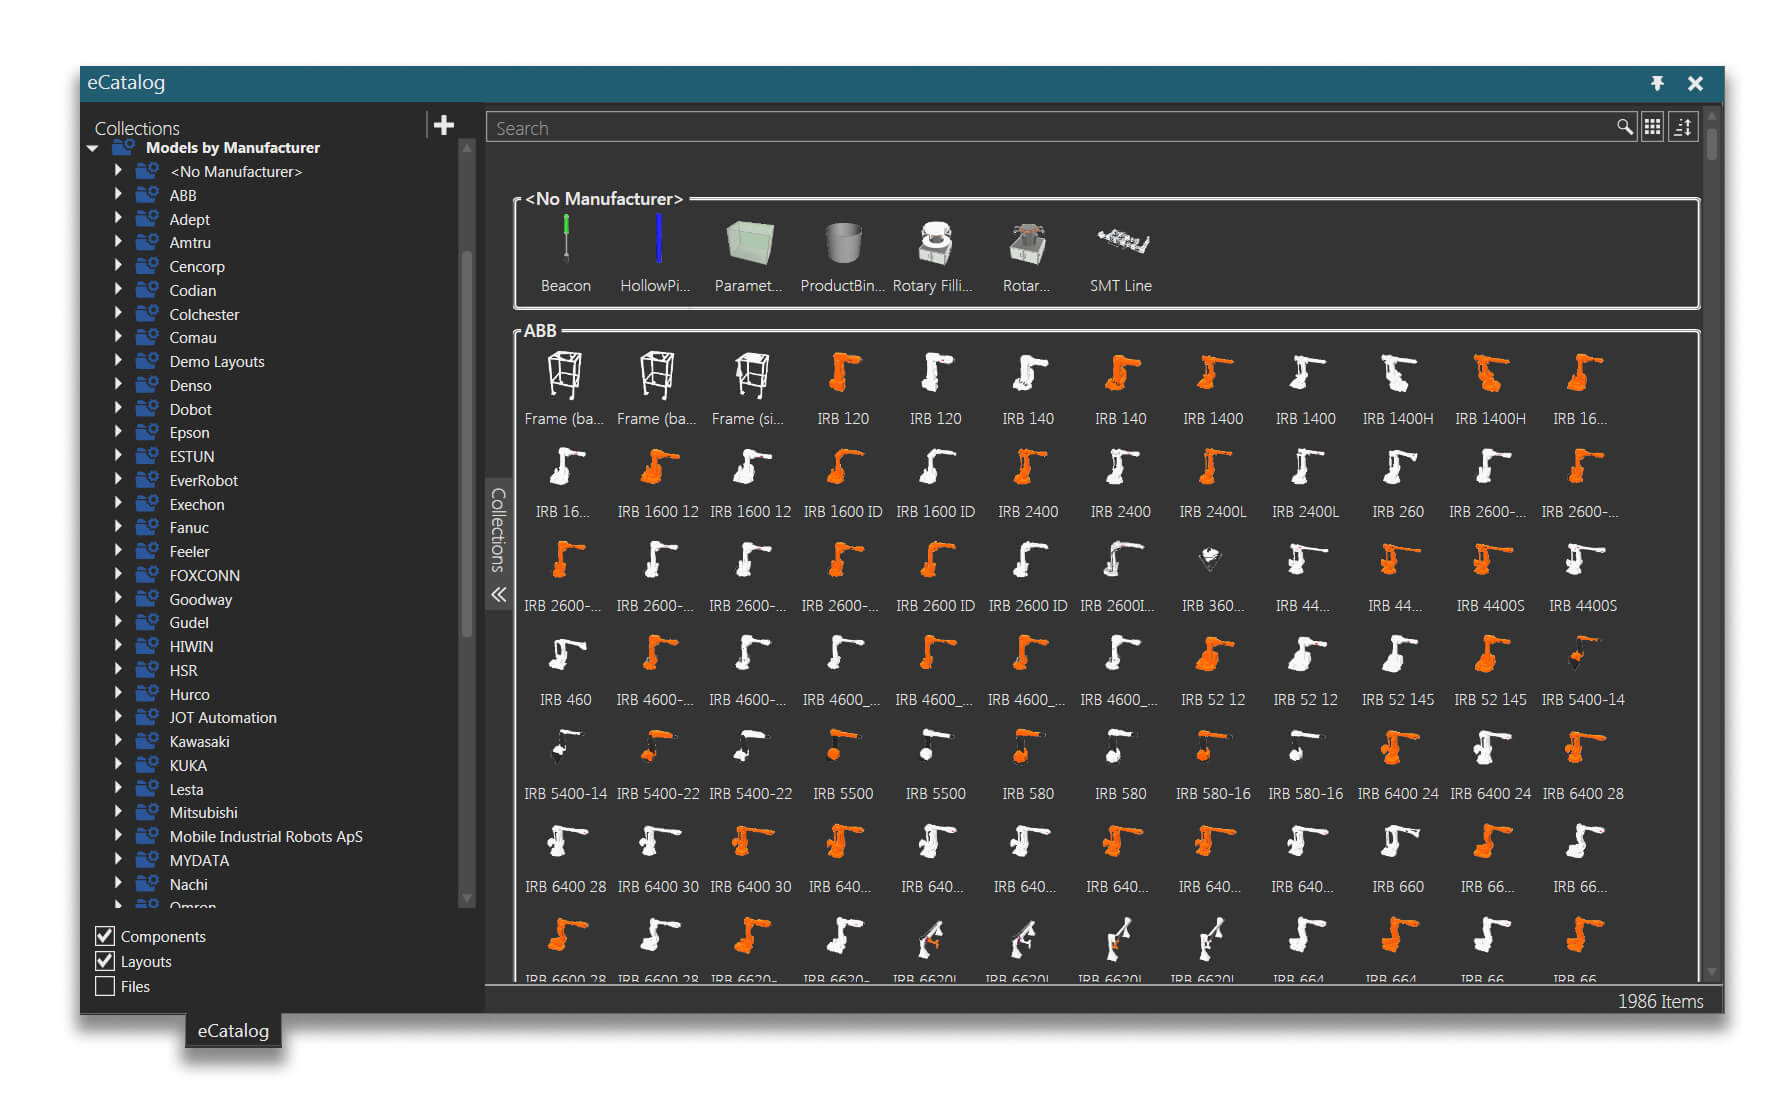Select <No Manufacturer> collection

[236, 172]
